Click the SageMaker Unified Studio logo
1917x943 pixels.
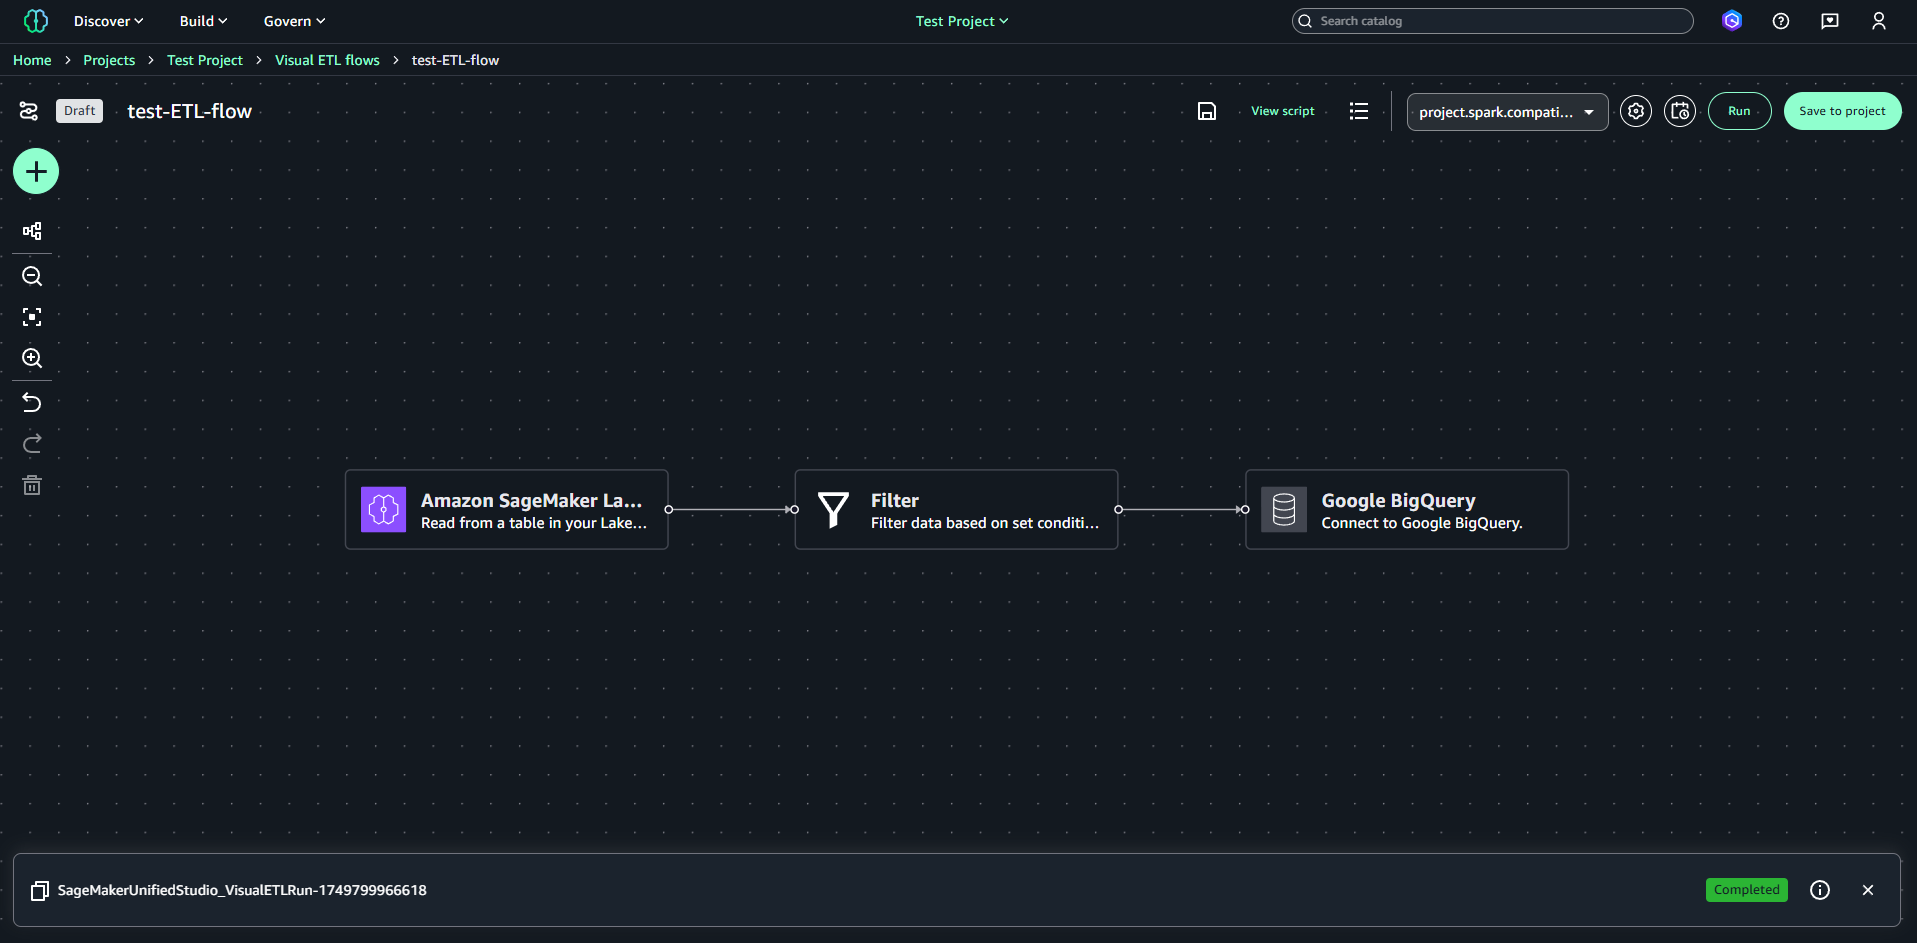point(36,21)
